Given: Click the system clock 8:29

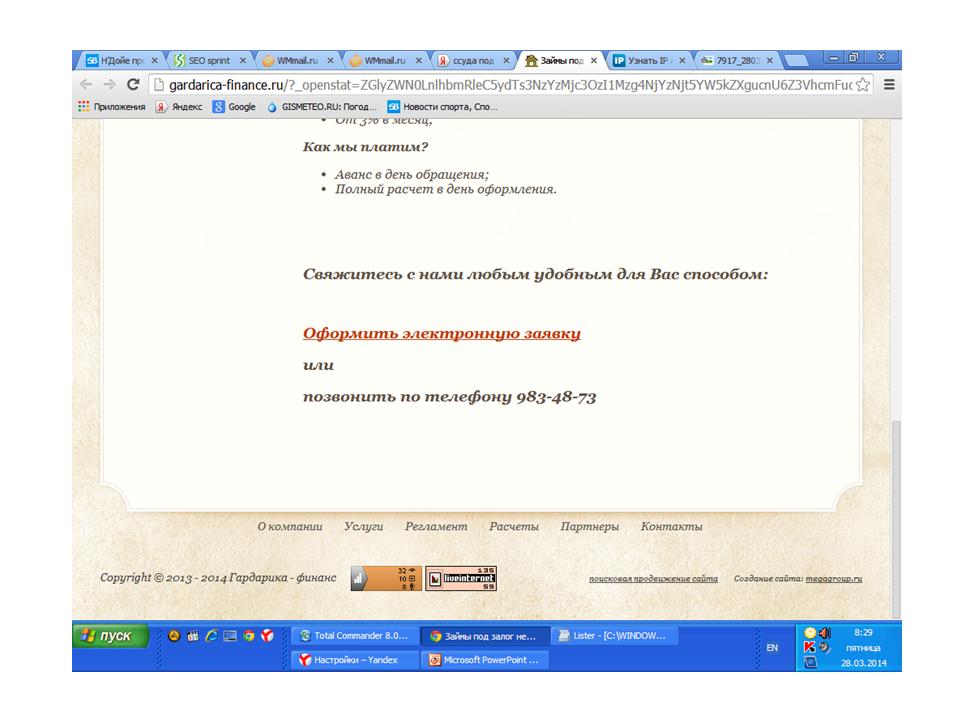Looking at the screenshot, I should point(863,632).
